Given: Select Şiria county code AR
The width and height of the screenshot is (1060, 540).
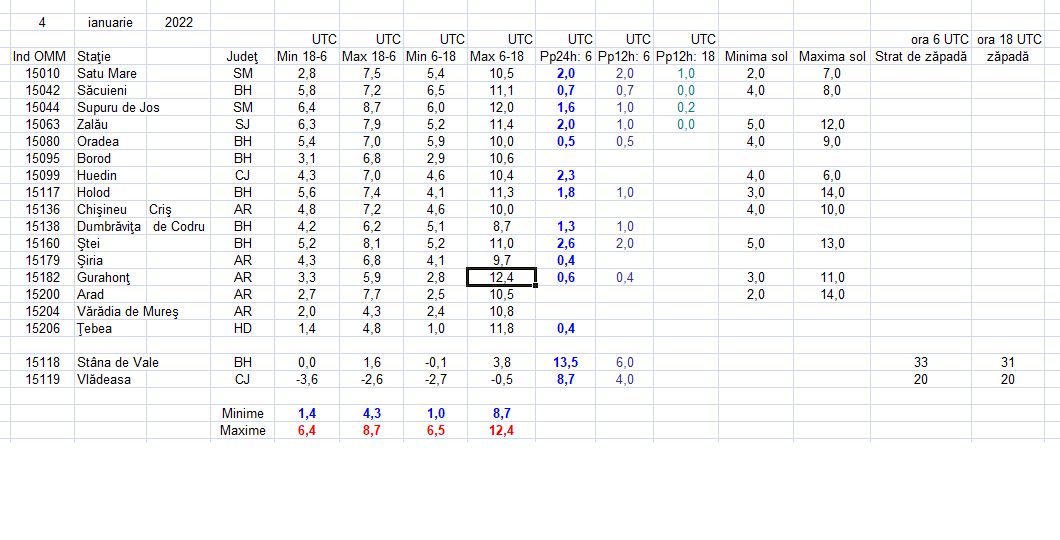Looking at the screenshot, I should (x=243, y=260).
